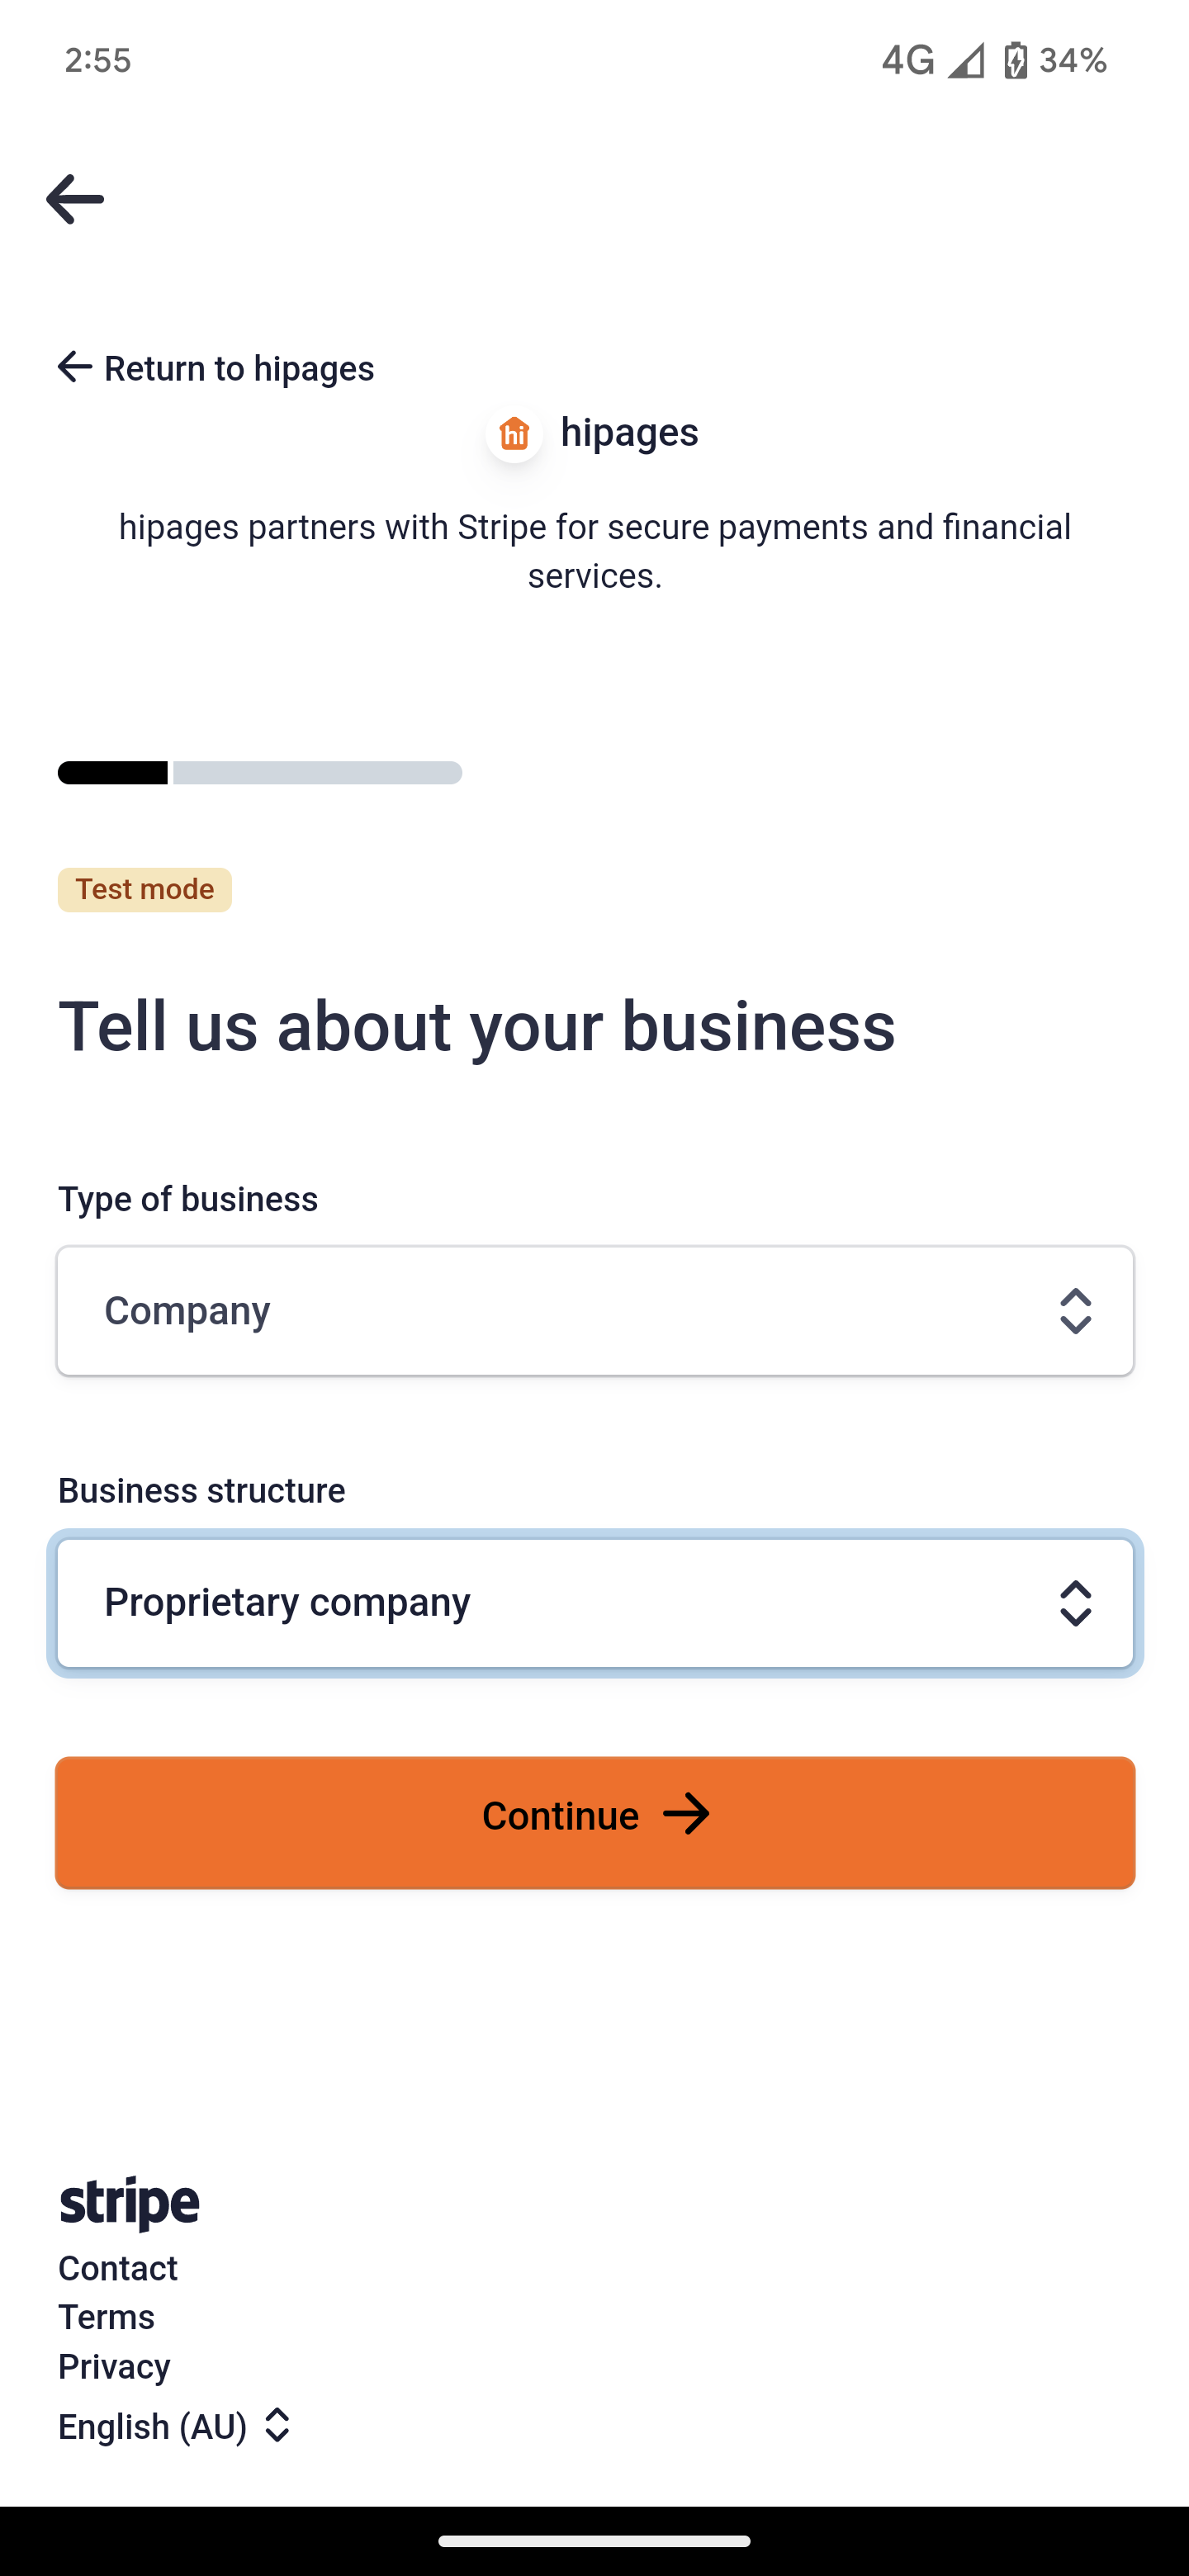The width and height of the screenshot is (1189, 2576).
Task: Open the Contact link in footer
Action: pyautogui.click(x=118, y=2268)
